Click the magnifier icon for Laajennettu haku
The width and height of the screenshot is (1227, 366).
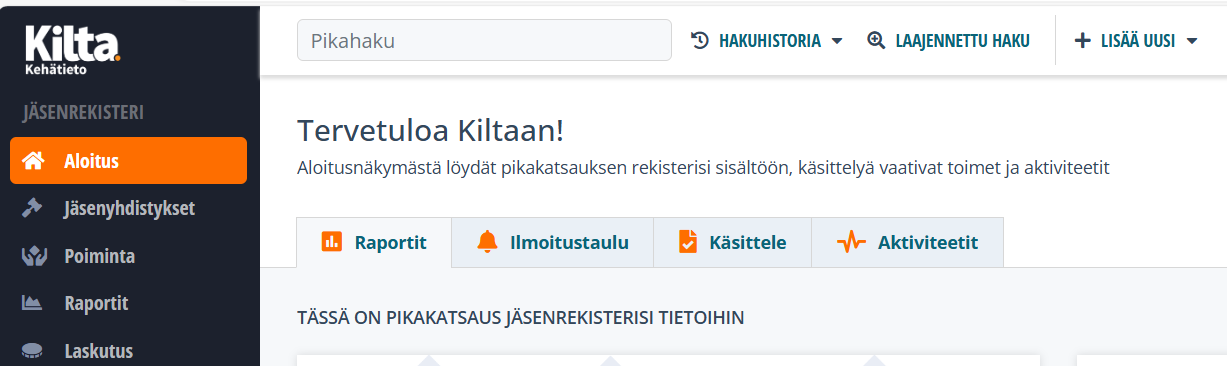877,41
